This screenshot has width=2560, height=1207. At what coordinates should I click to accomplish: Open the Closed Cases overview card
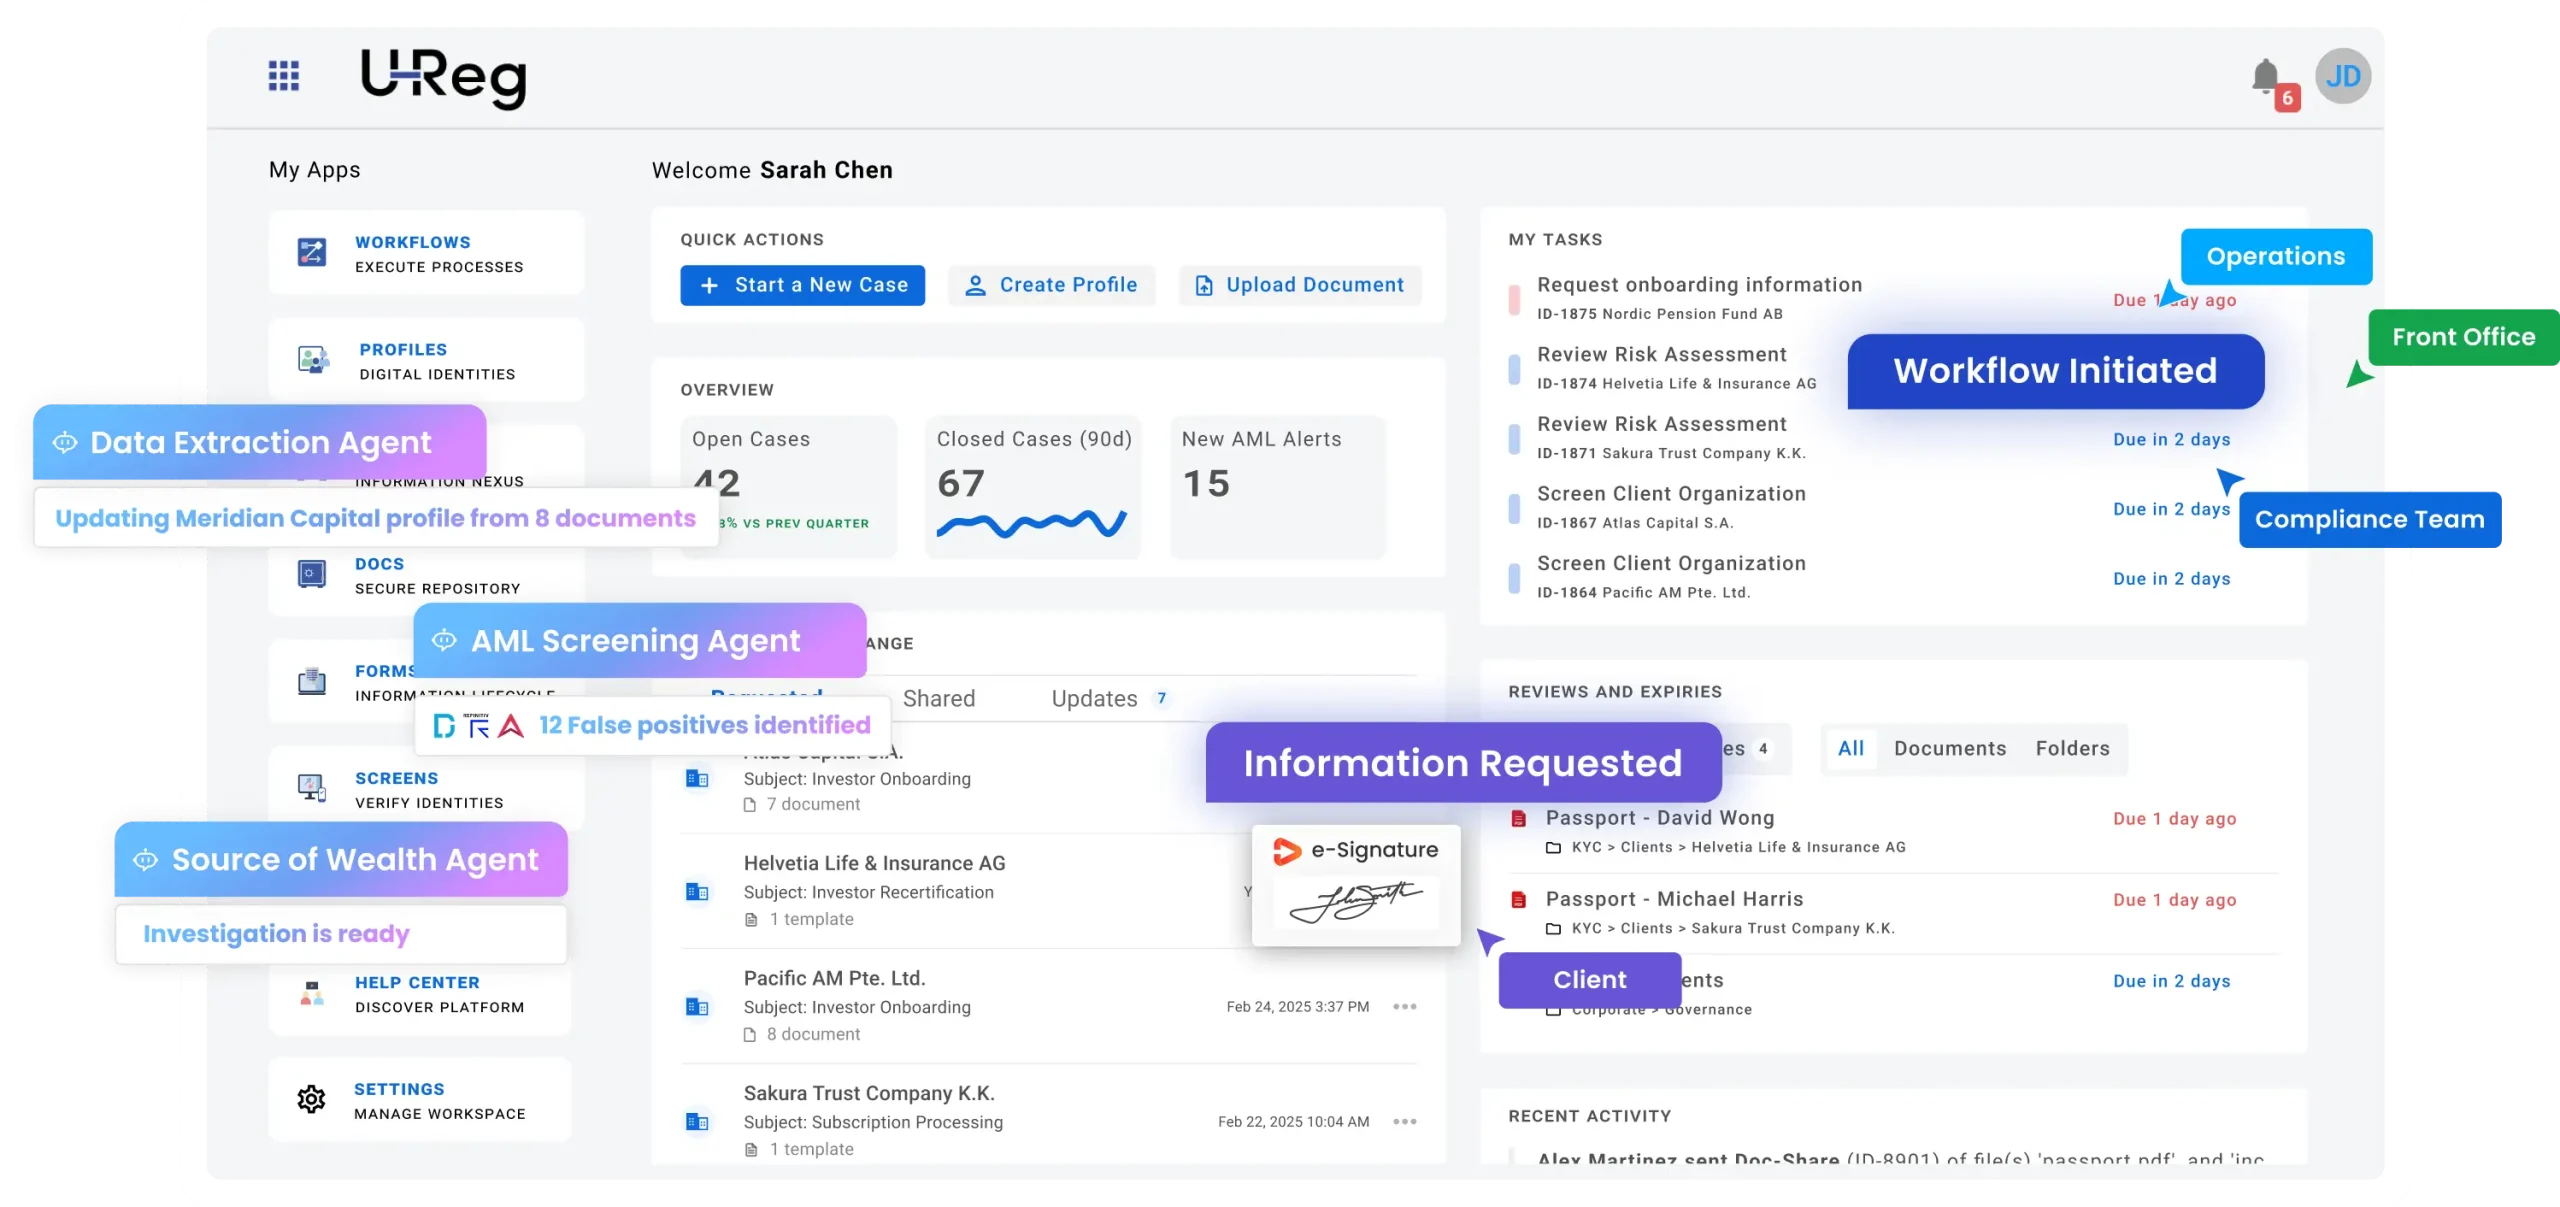1033,486
